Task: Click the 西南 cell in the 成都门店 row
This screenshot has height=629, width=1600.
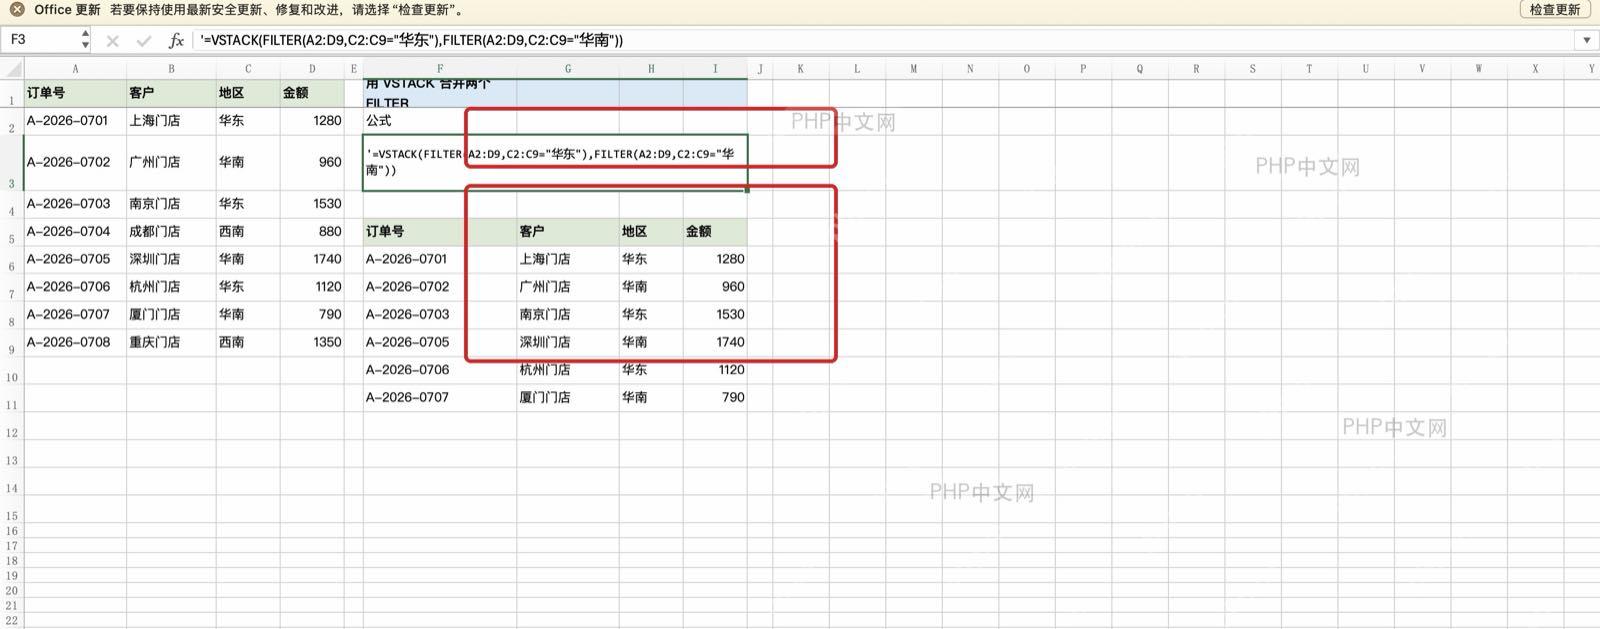Action: click(248, 232)
